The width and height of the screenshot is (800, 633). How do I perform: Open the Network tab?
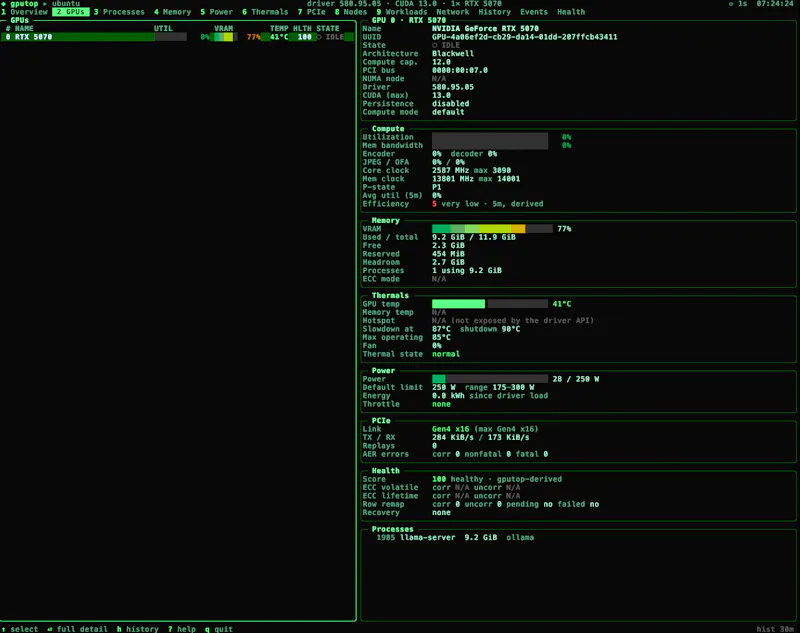(453, 12)
